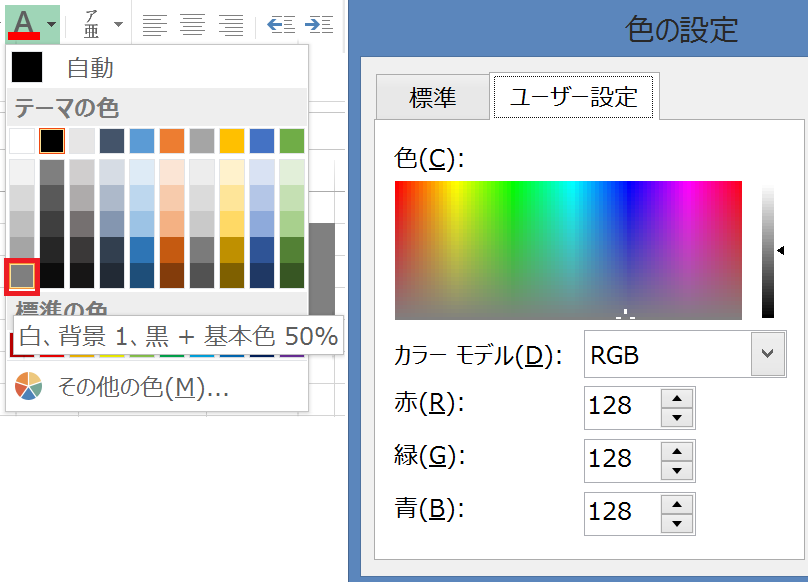Screen dimensions: 808x582
Task: Select 自動 automatic color option
Action: click(x=90, y=68)
